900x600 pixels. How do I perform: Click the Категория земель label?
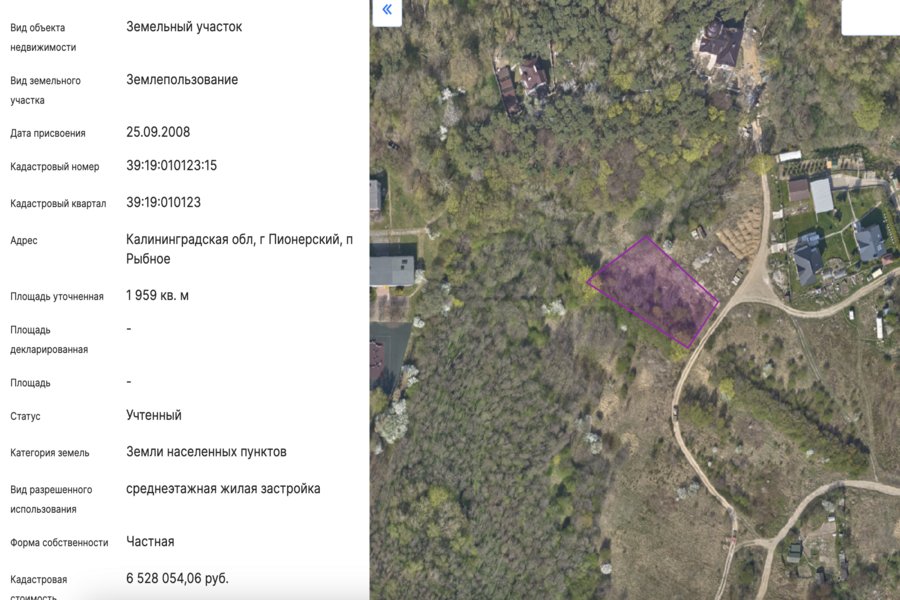[x=50, y=453]
